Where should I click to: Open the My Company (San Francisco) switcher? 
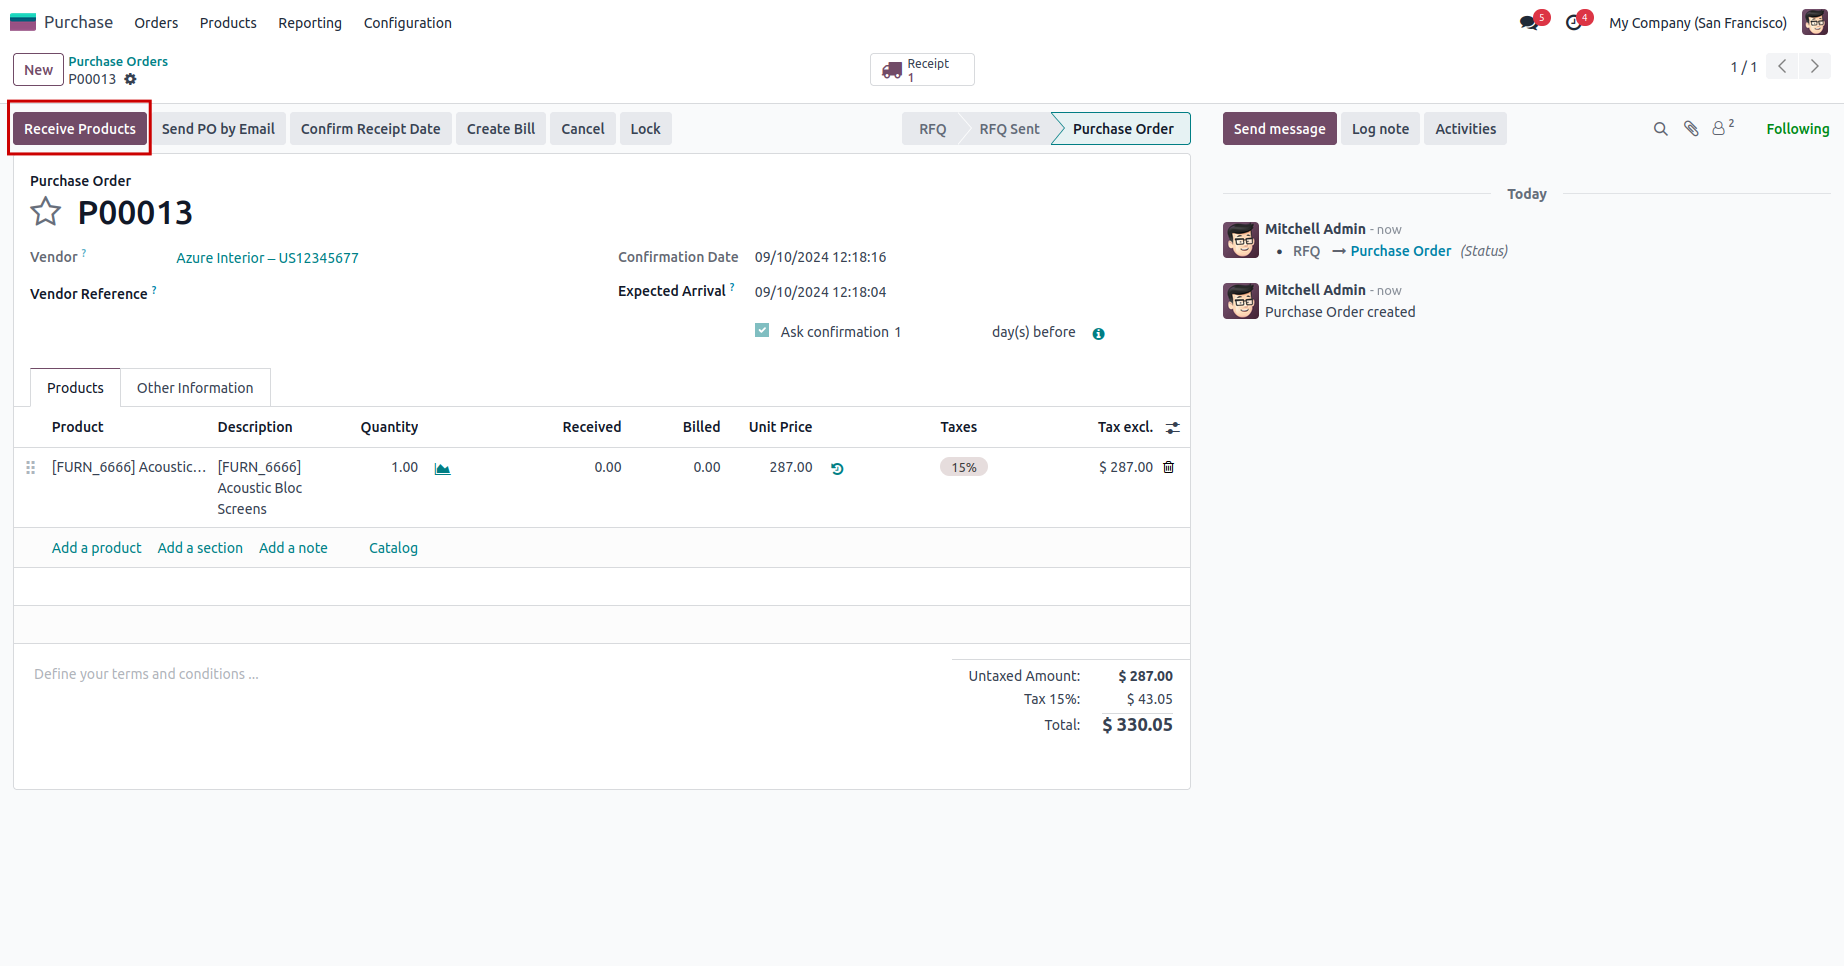tap(1697, 23)
